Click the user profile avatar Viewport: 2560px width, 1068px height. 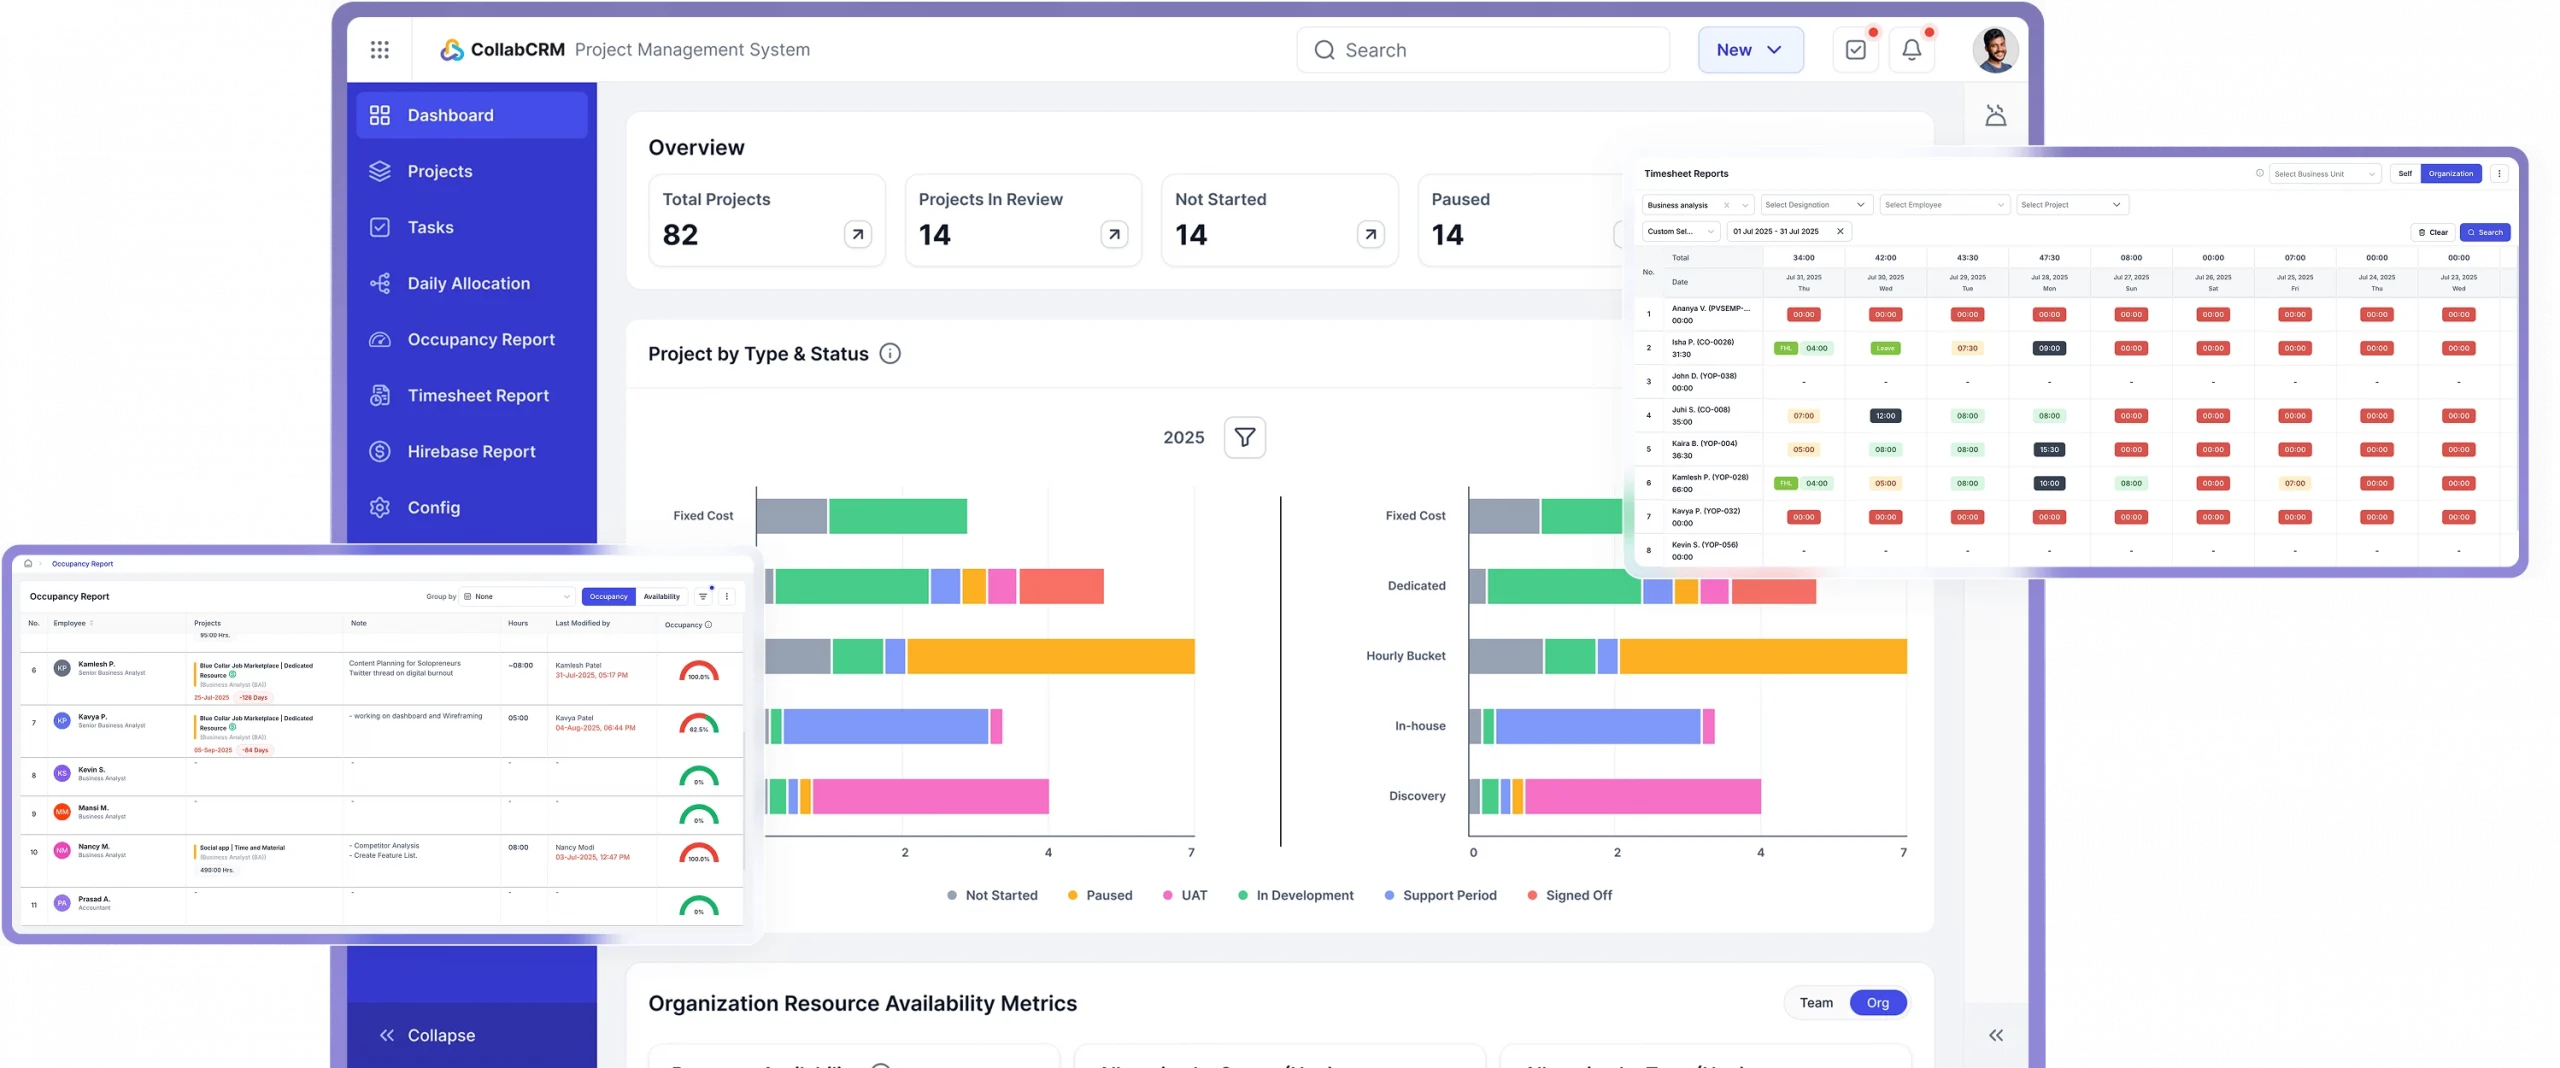click(x=1994, y=50)
